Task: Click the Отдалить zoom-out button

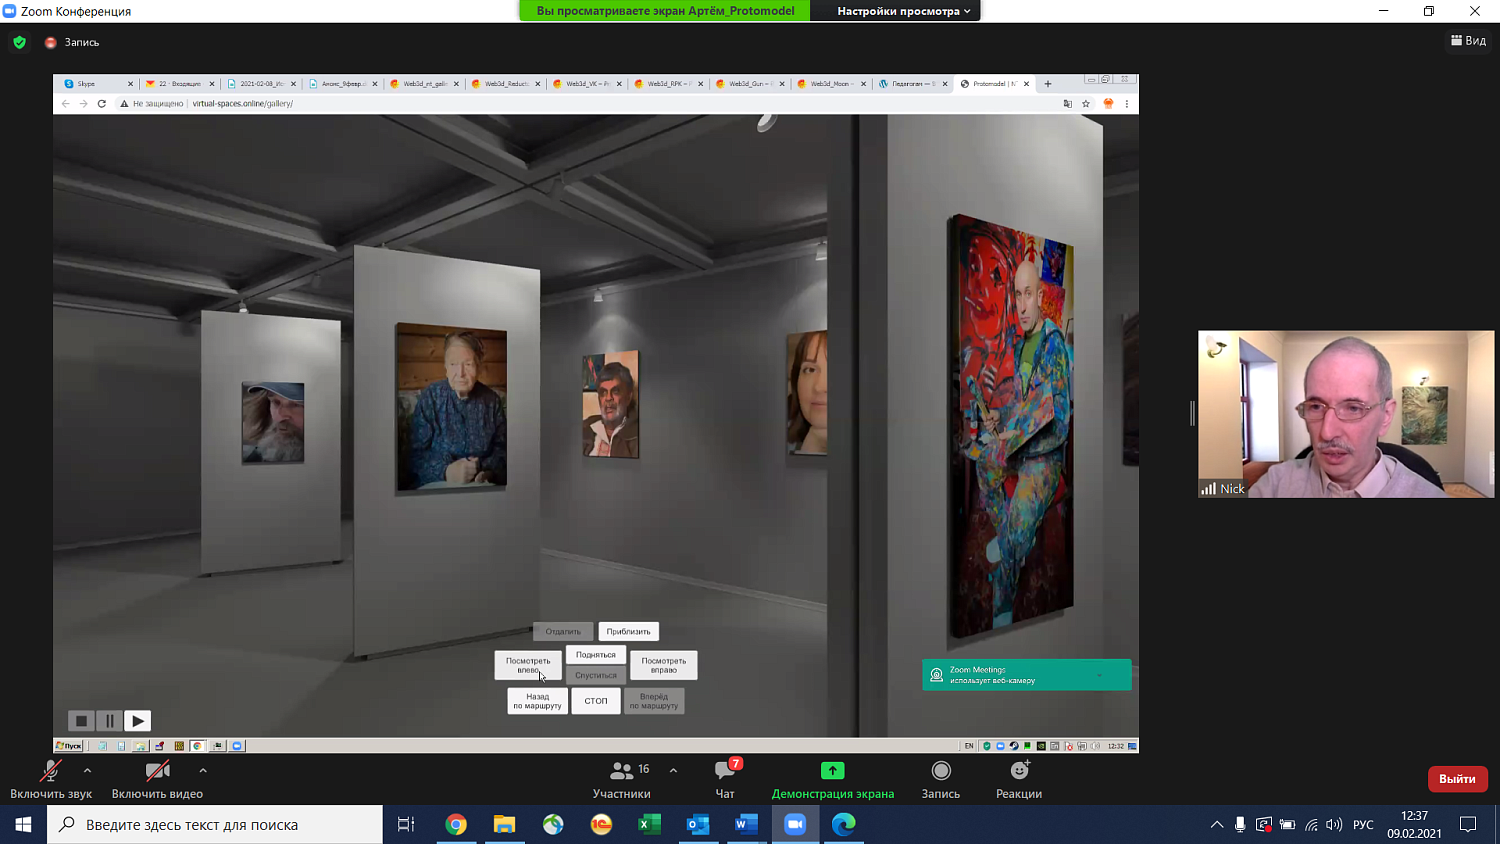Action: tap(563, 631)
